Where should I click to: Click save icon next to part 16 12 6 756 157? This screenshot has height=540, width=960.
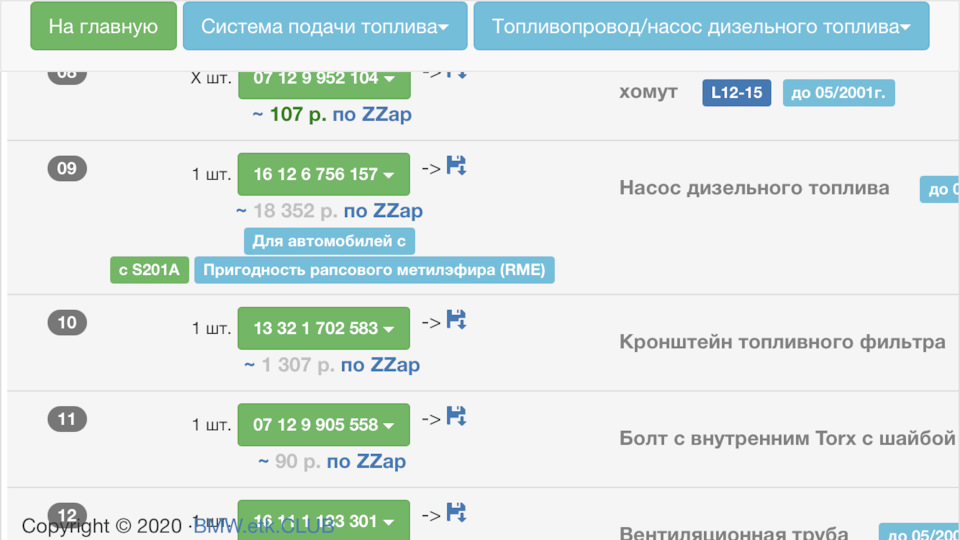click(x=456, y=166)
